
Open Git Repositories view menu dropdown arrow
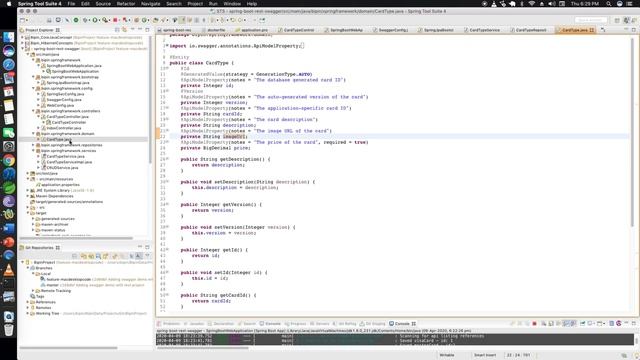tap(147, 256)
